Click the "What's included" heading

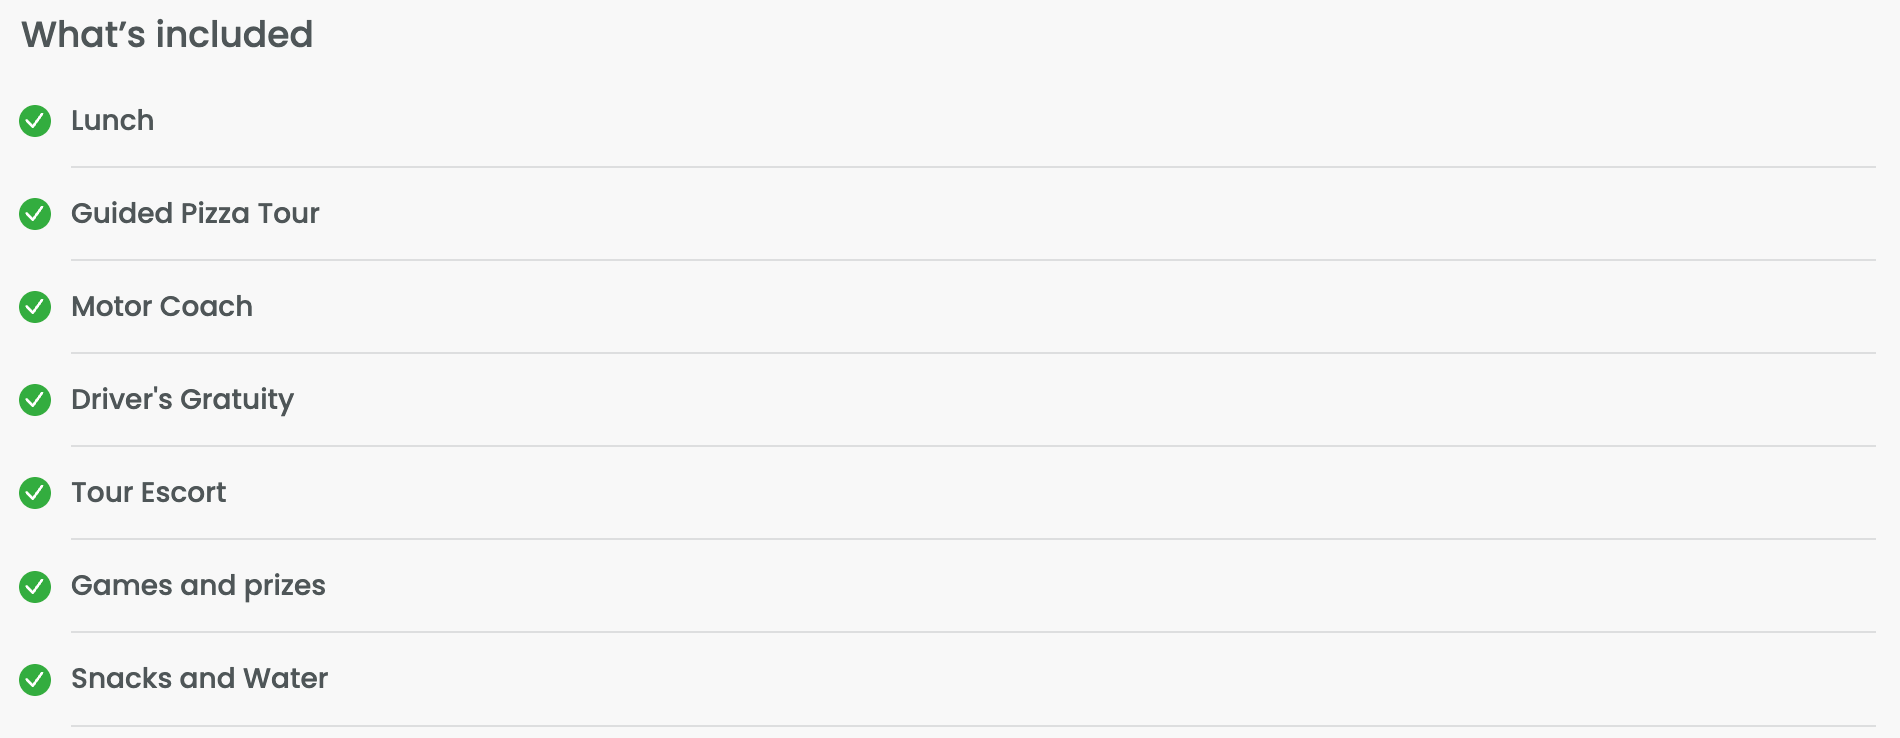pos(167,35)
